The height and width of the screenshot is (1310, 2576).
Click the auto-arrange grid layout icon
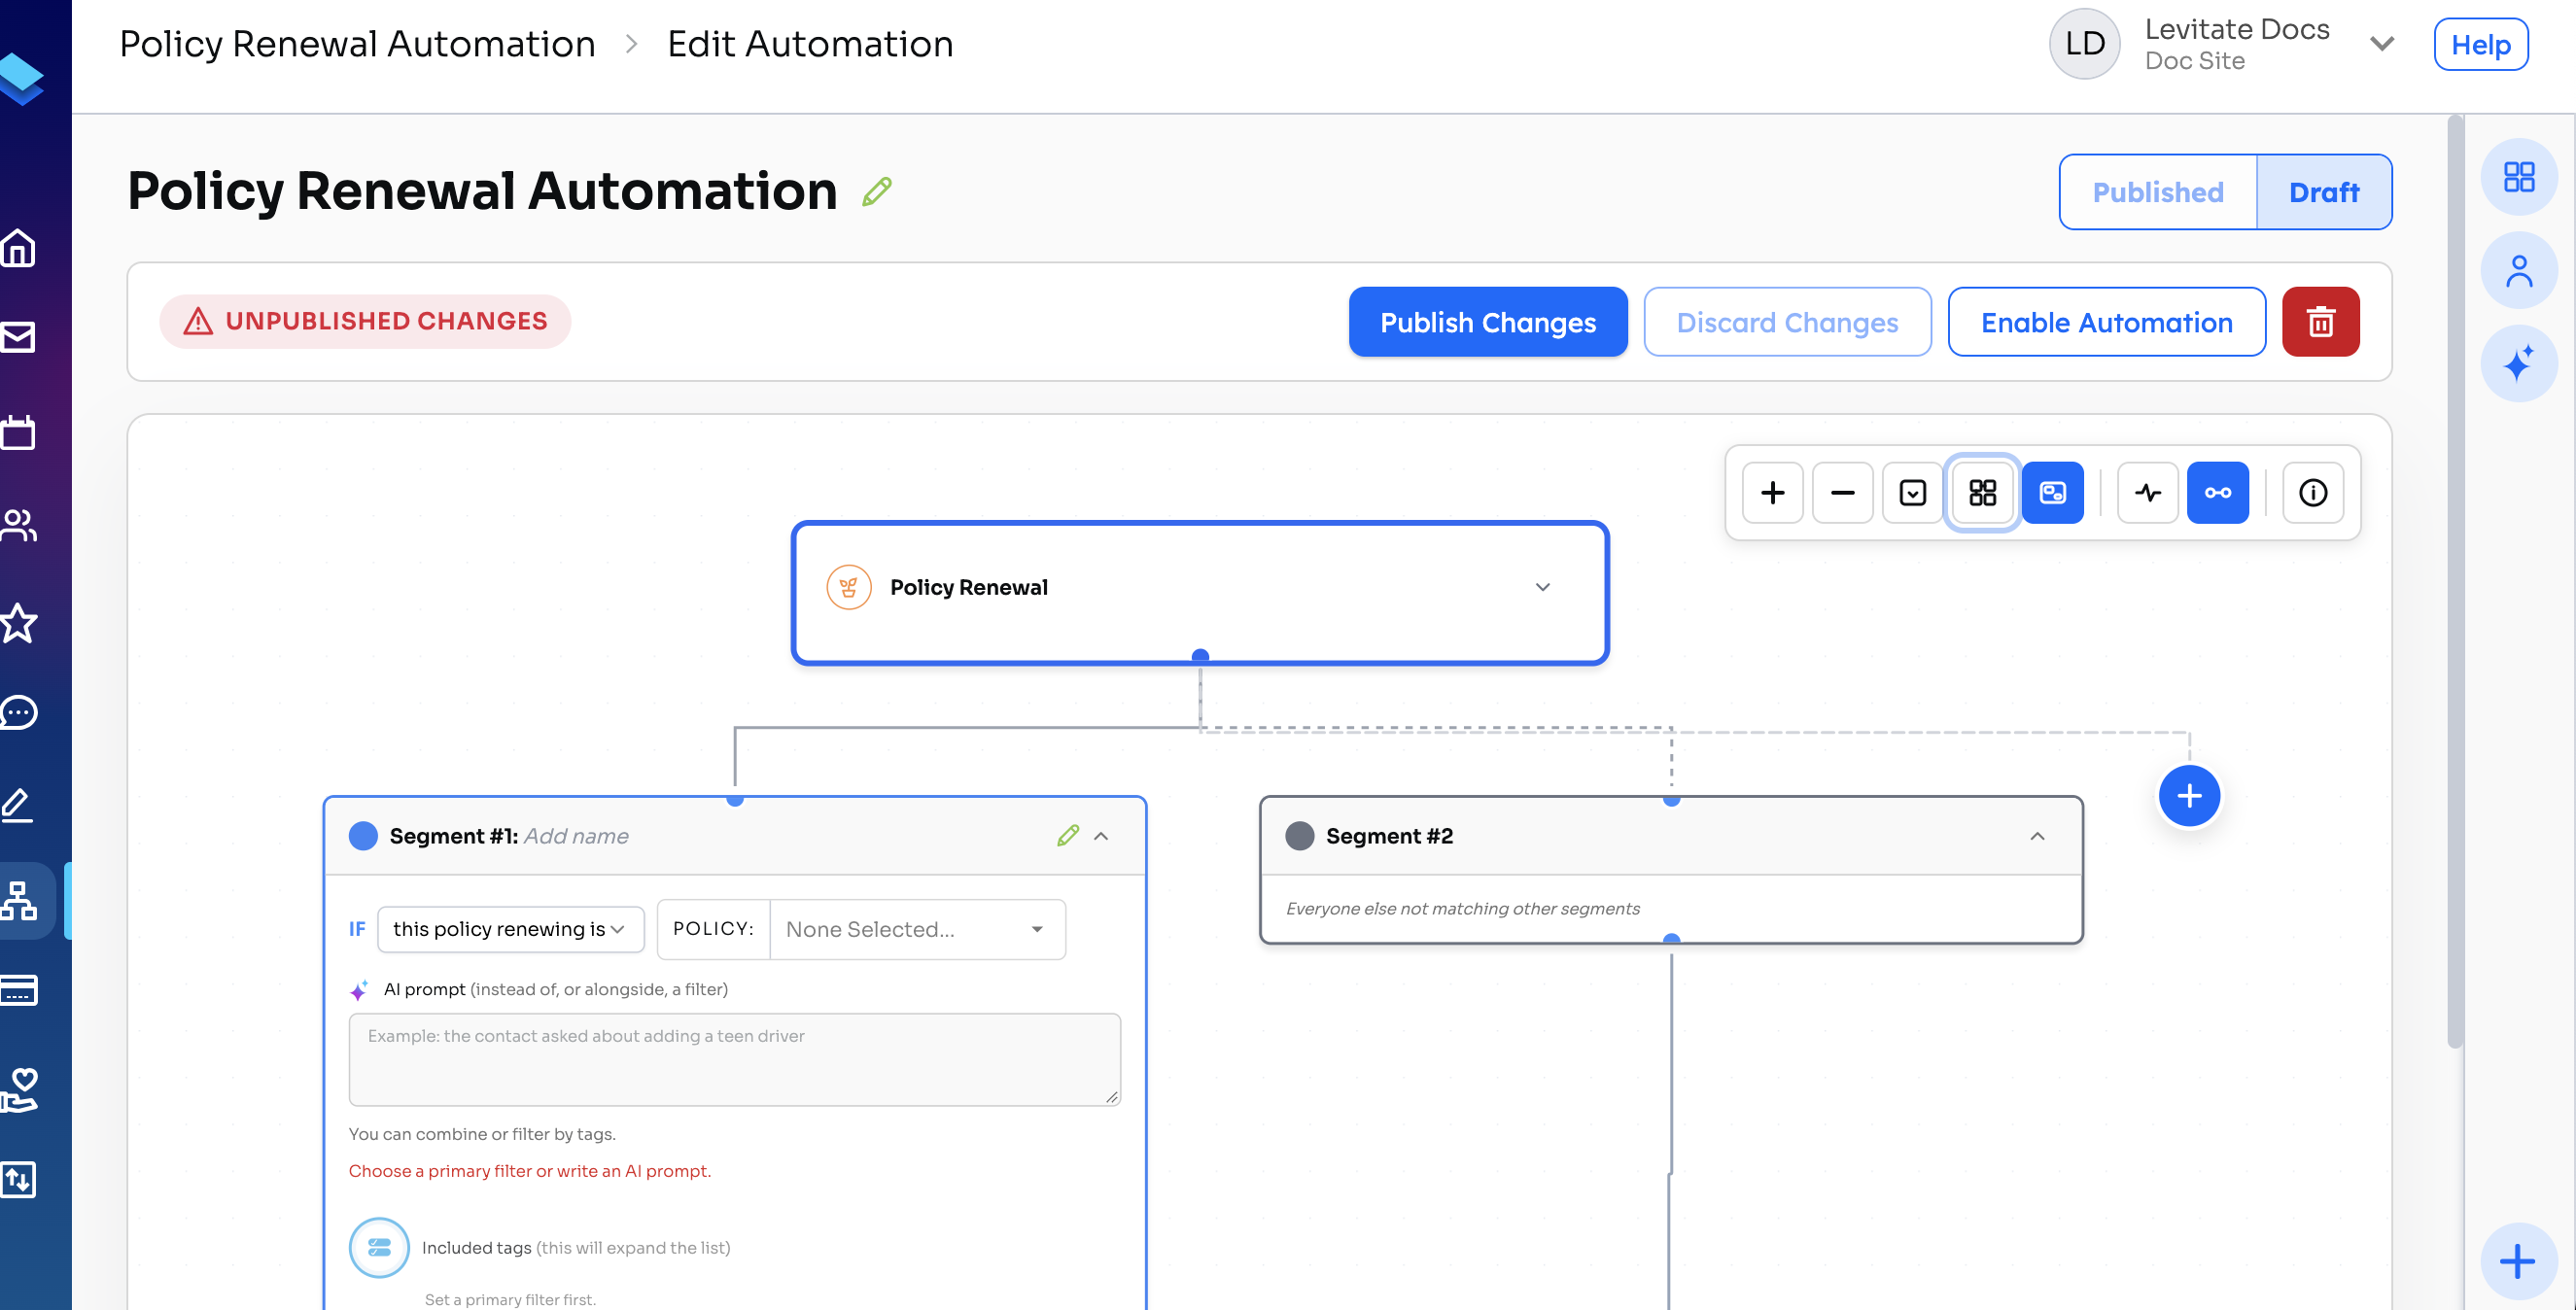click(x=1982, y=492)
